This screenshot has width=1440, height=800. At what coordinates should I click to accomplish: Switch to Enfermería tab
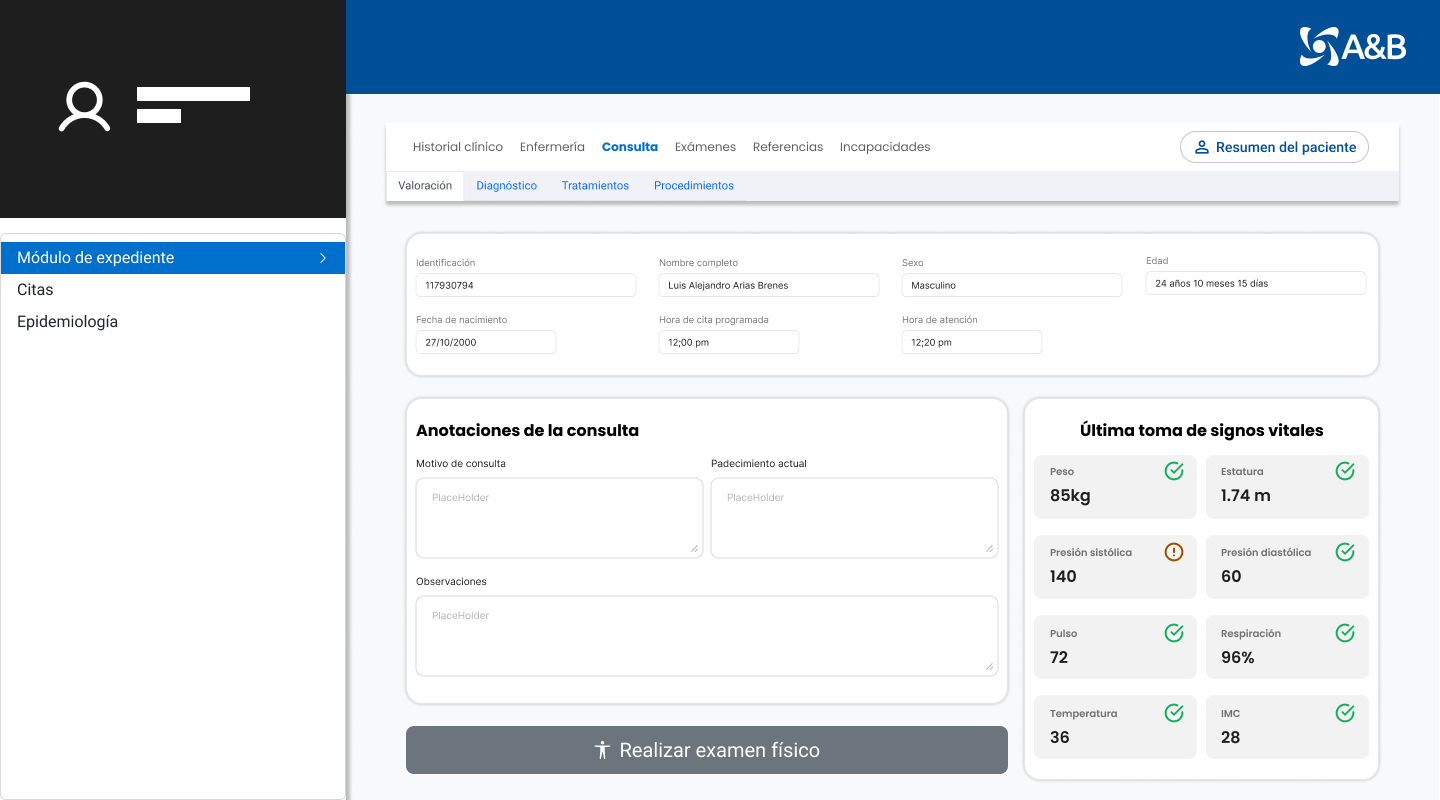click(x=552, y=147)
